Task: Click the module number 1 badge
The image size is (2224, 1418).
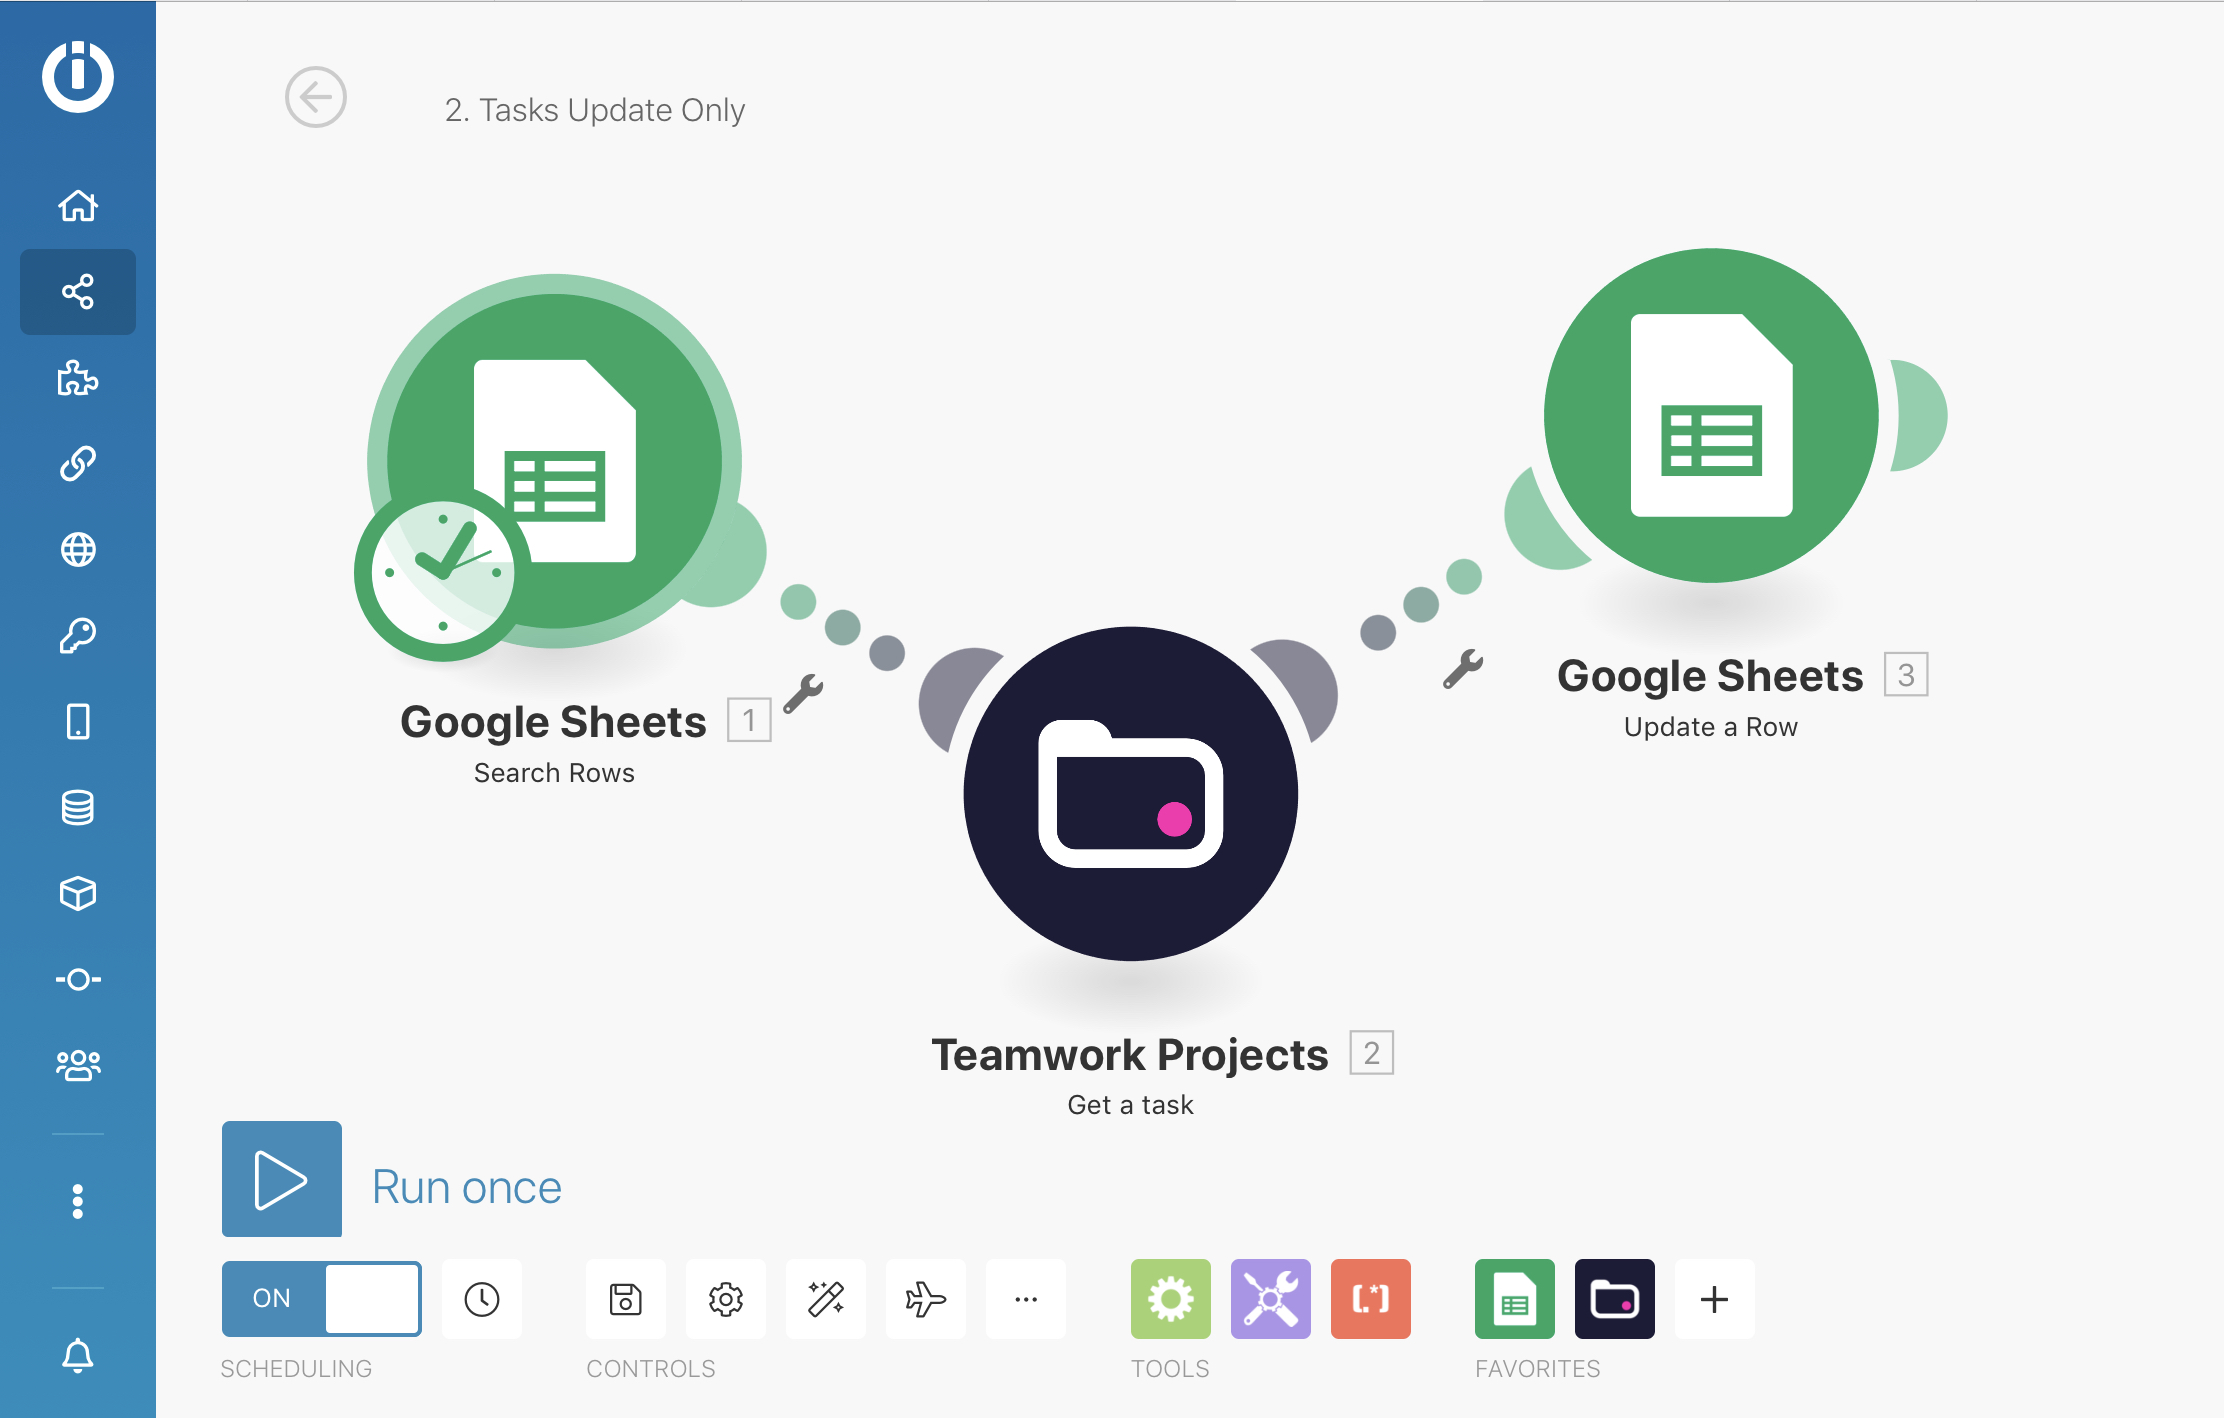Action: tap(749, 720)
